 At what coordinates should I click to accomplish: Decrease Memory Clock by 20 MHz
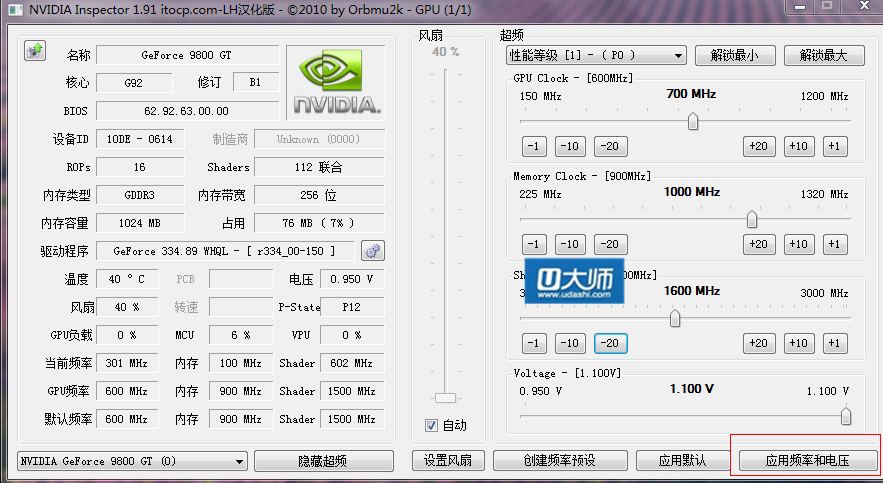[x=610, y=244]
